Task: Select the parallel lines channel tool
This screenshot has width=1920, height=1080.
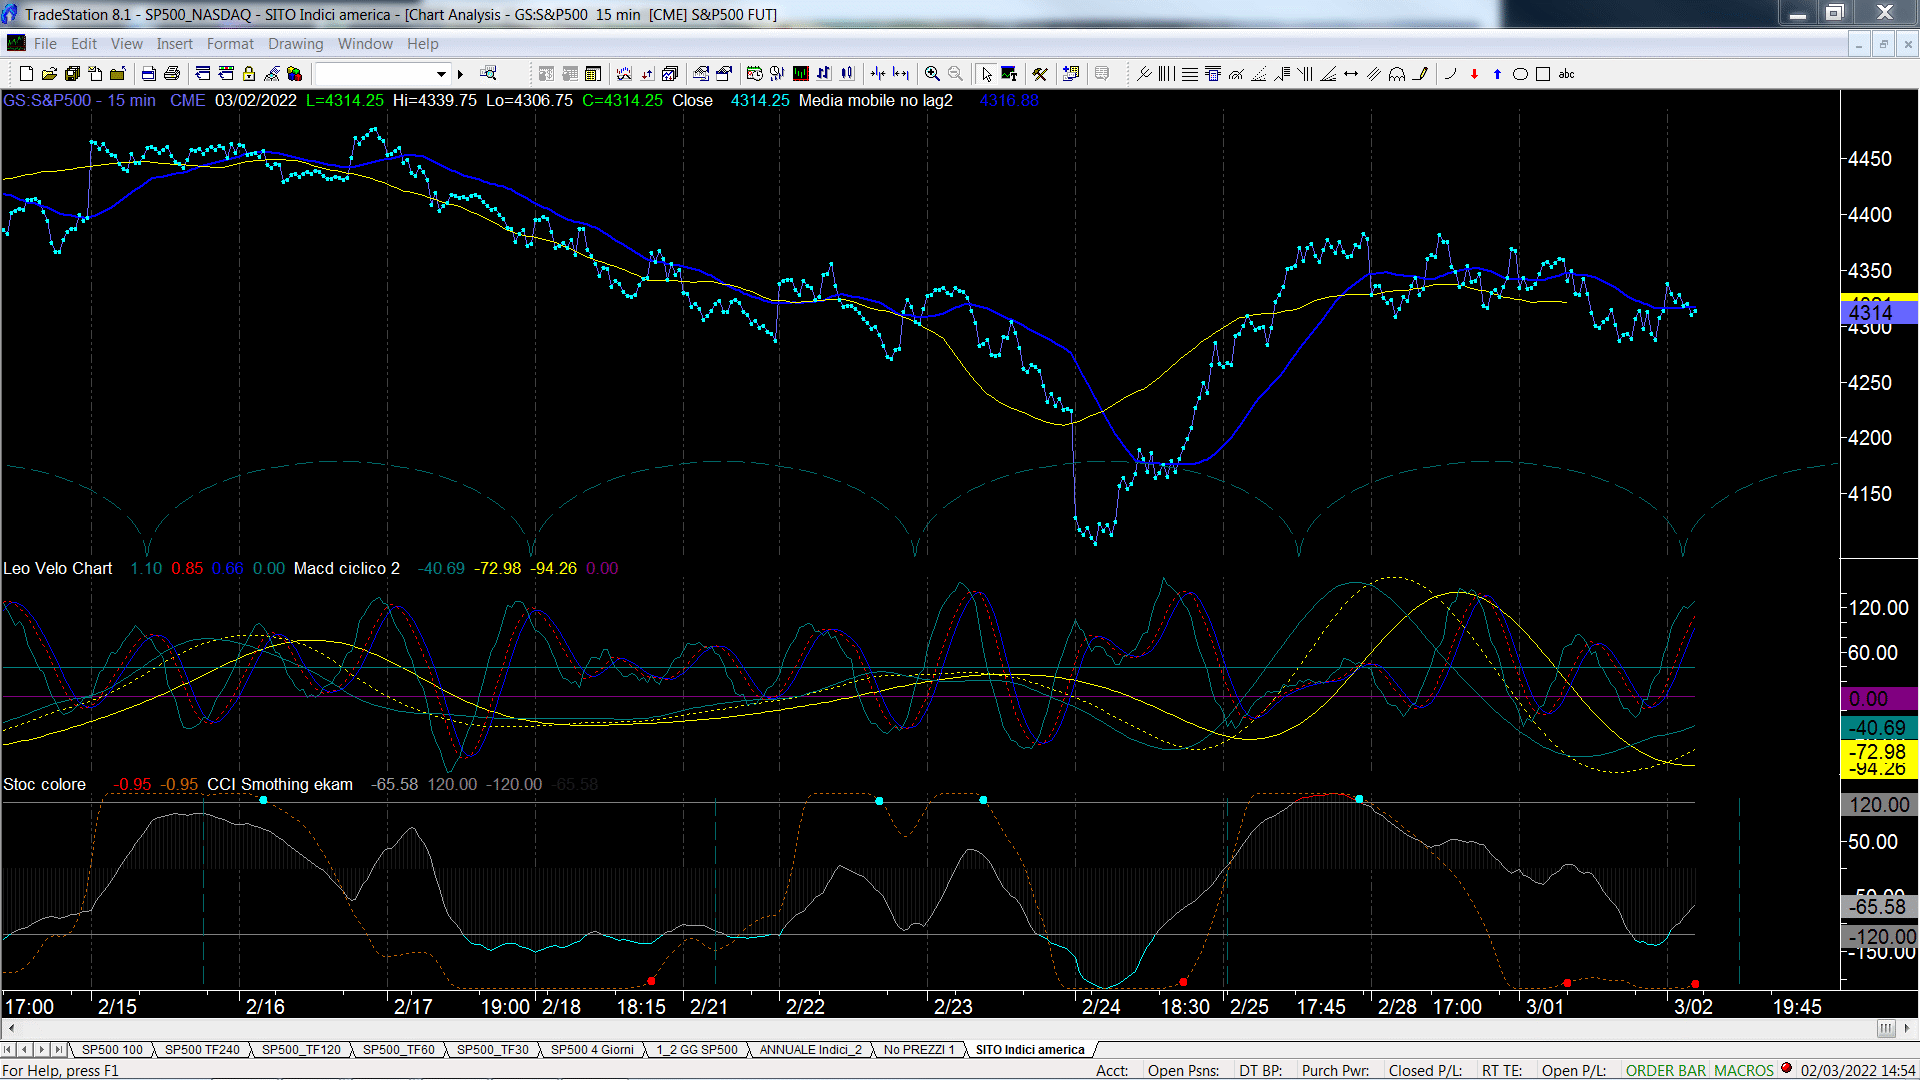Action: [1374, 74]
